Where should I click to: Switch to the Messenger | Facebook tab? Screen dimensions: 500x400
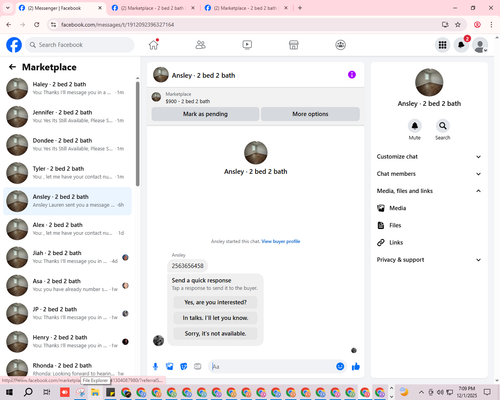point(60,8)
